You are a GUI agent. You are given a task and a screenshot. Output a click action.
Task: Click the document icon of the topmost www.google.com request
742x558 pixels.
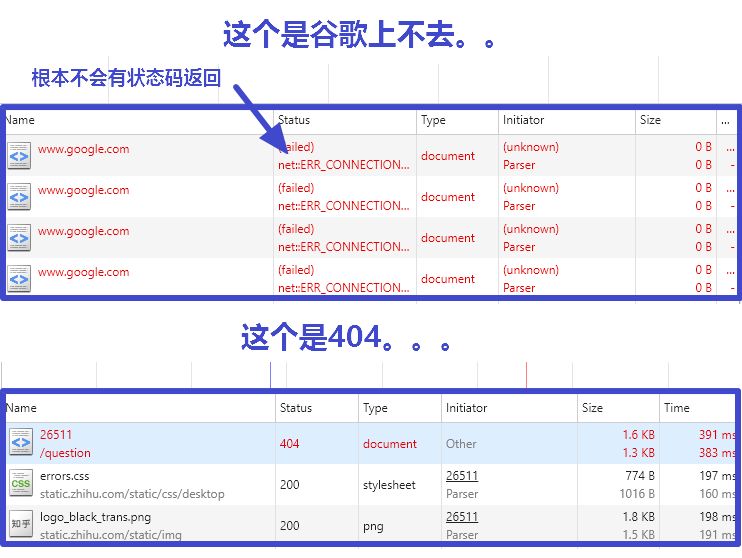point(19,156)
